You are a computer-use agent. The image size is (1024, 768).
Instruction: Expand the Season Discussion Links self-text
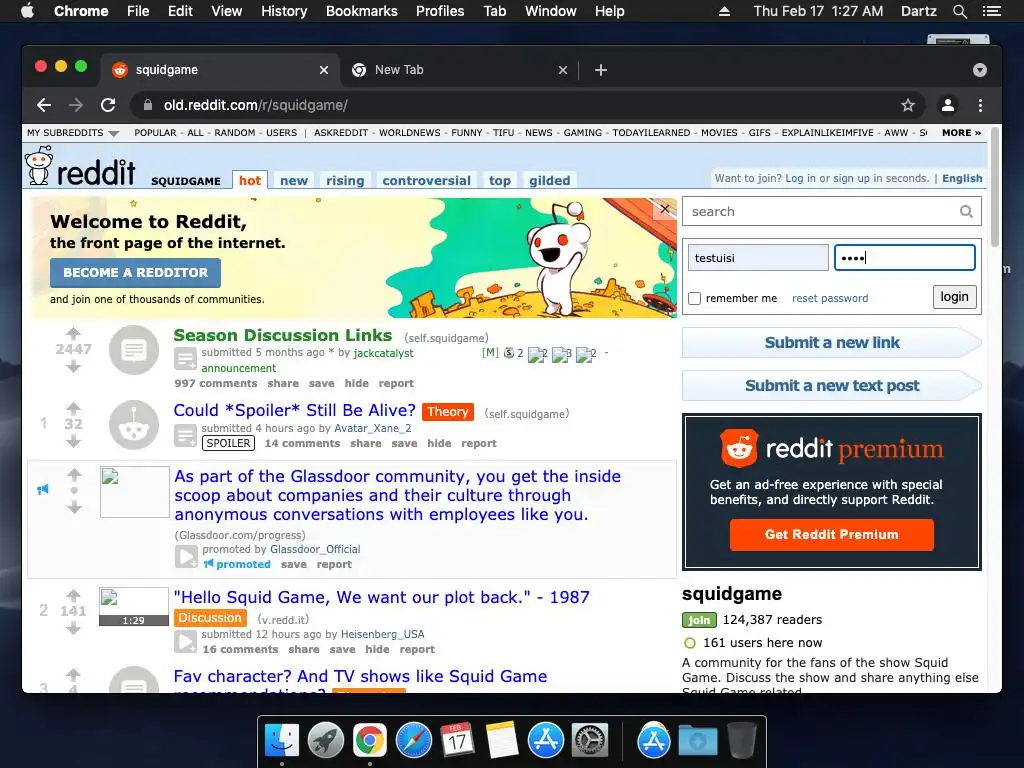[x=185, y=359]
